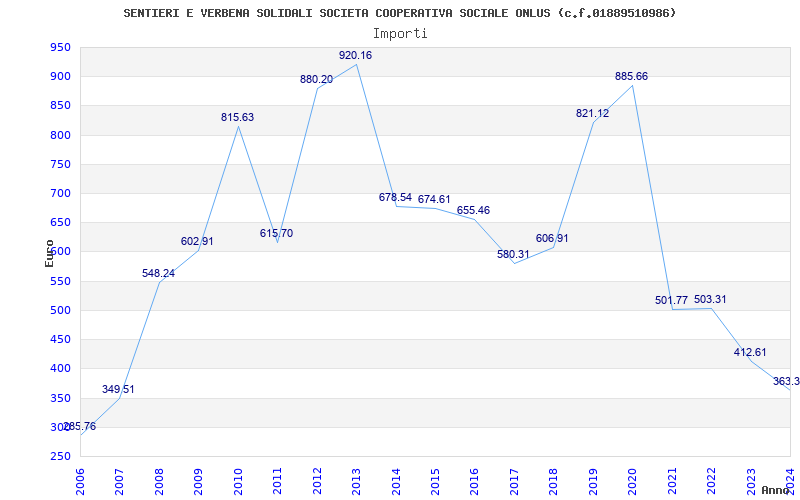Click the 2022 year tick label
800x500 pixels.
[711, 482]
